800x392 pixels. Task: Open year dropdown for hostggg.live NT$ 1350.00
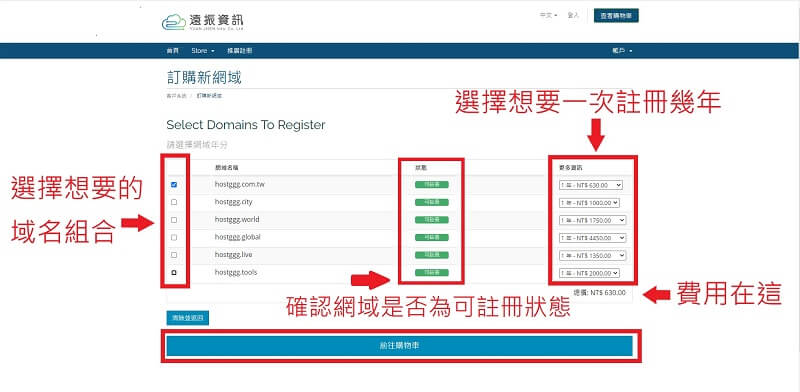[x=592, y=255]
